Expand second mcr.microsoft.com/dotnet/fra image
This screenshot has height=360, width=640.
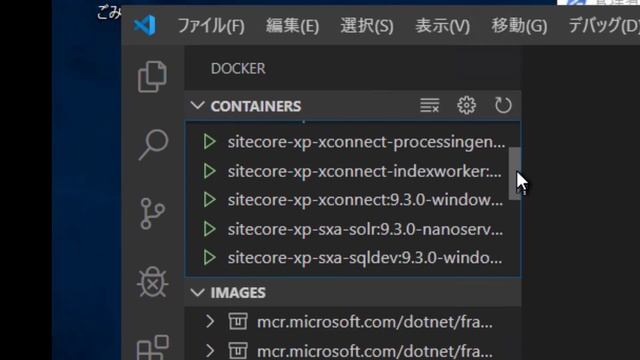(x=210, y=351)
